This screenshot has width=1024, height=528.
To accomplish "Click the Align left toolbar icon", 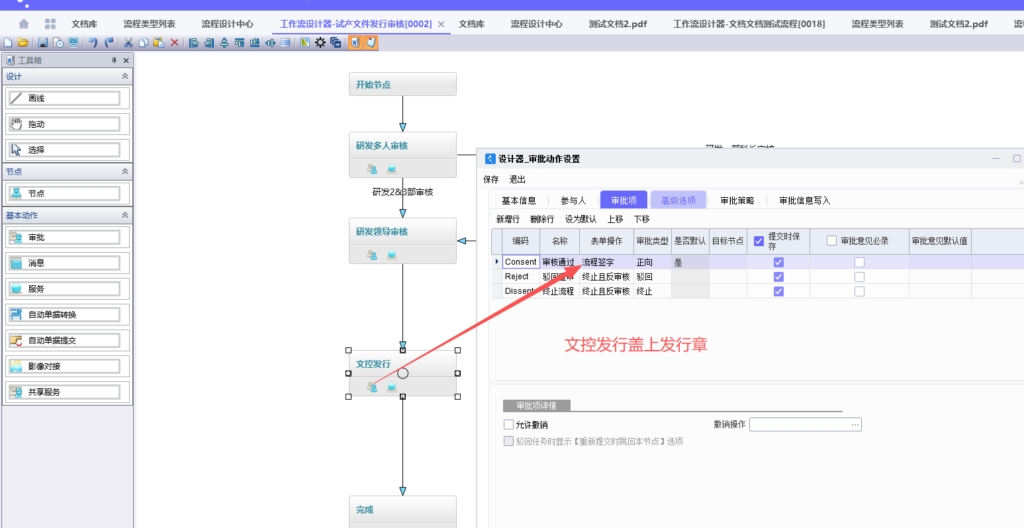I will 193,42.
